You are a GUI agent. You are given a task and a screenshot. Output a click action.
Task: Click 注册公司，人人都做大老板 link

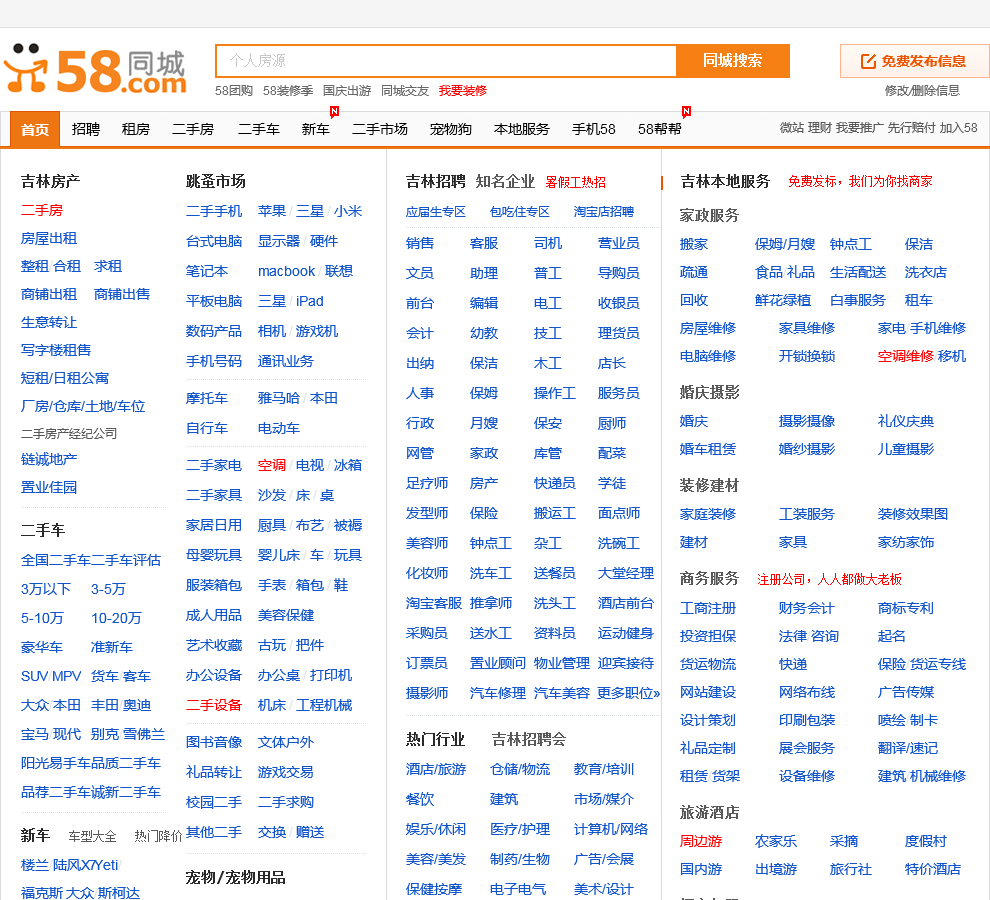tap(829, 579)
